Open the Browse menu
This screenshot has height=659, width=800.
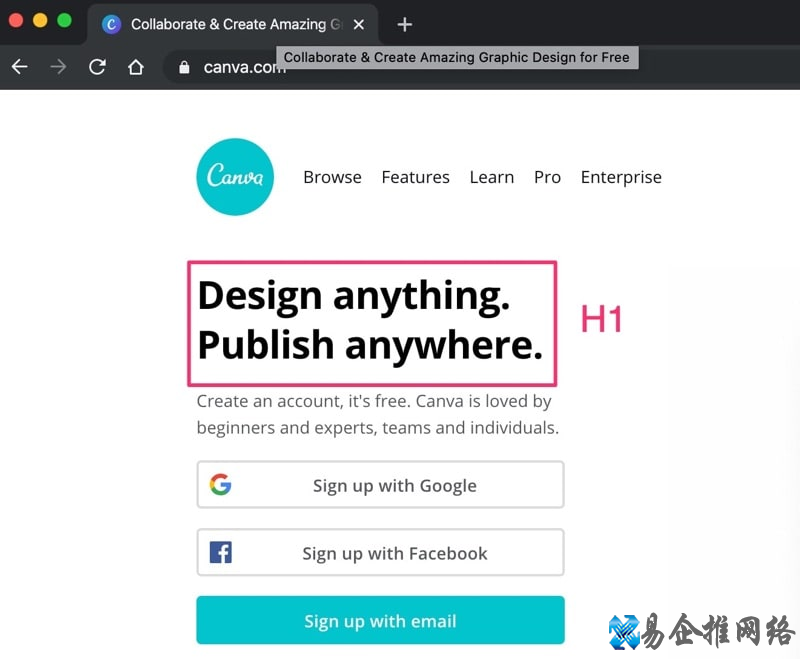click(x=332, y=177)
